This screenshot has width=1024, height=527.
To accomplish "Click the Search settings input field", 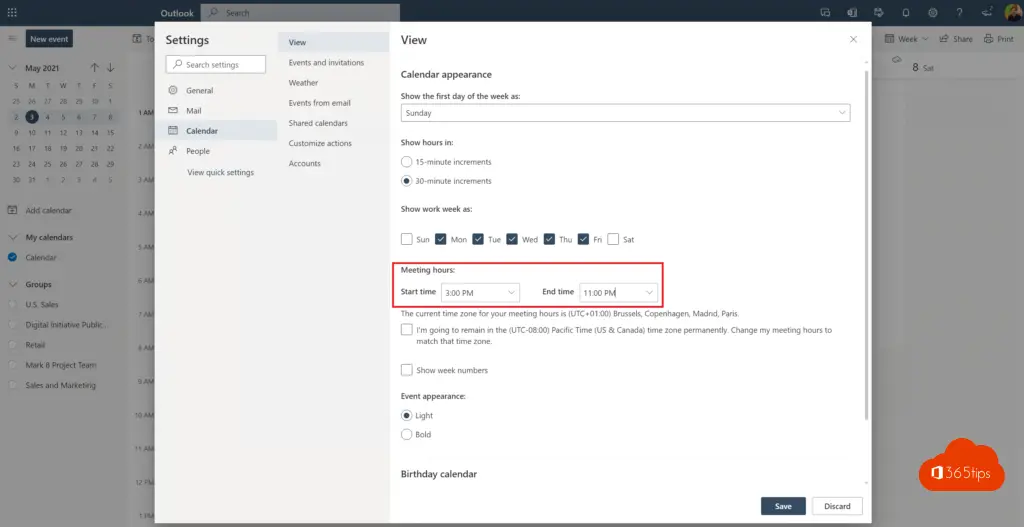I will 217,65.
